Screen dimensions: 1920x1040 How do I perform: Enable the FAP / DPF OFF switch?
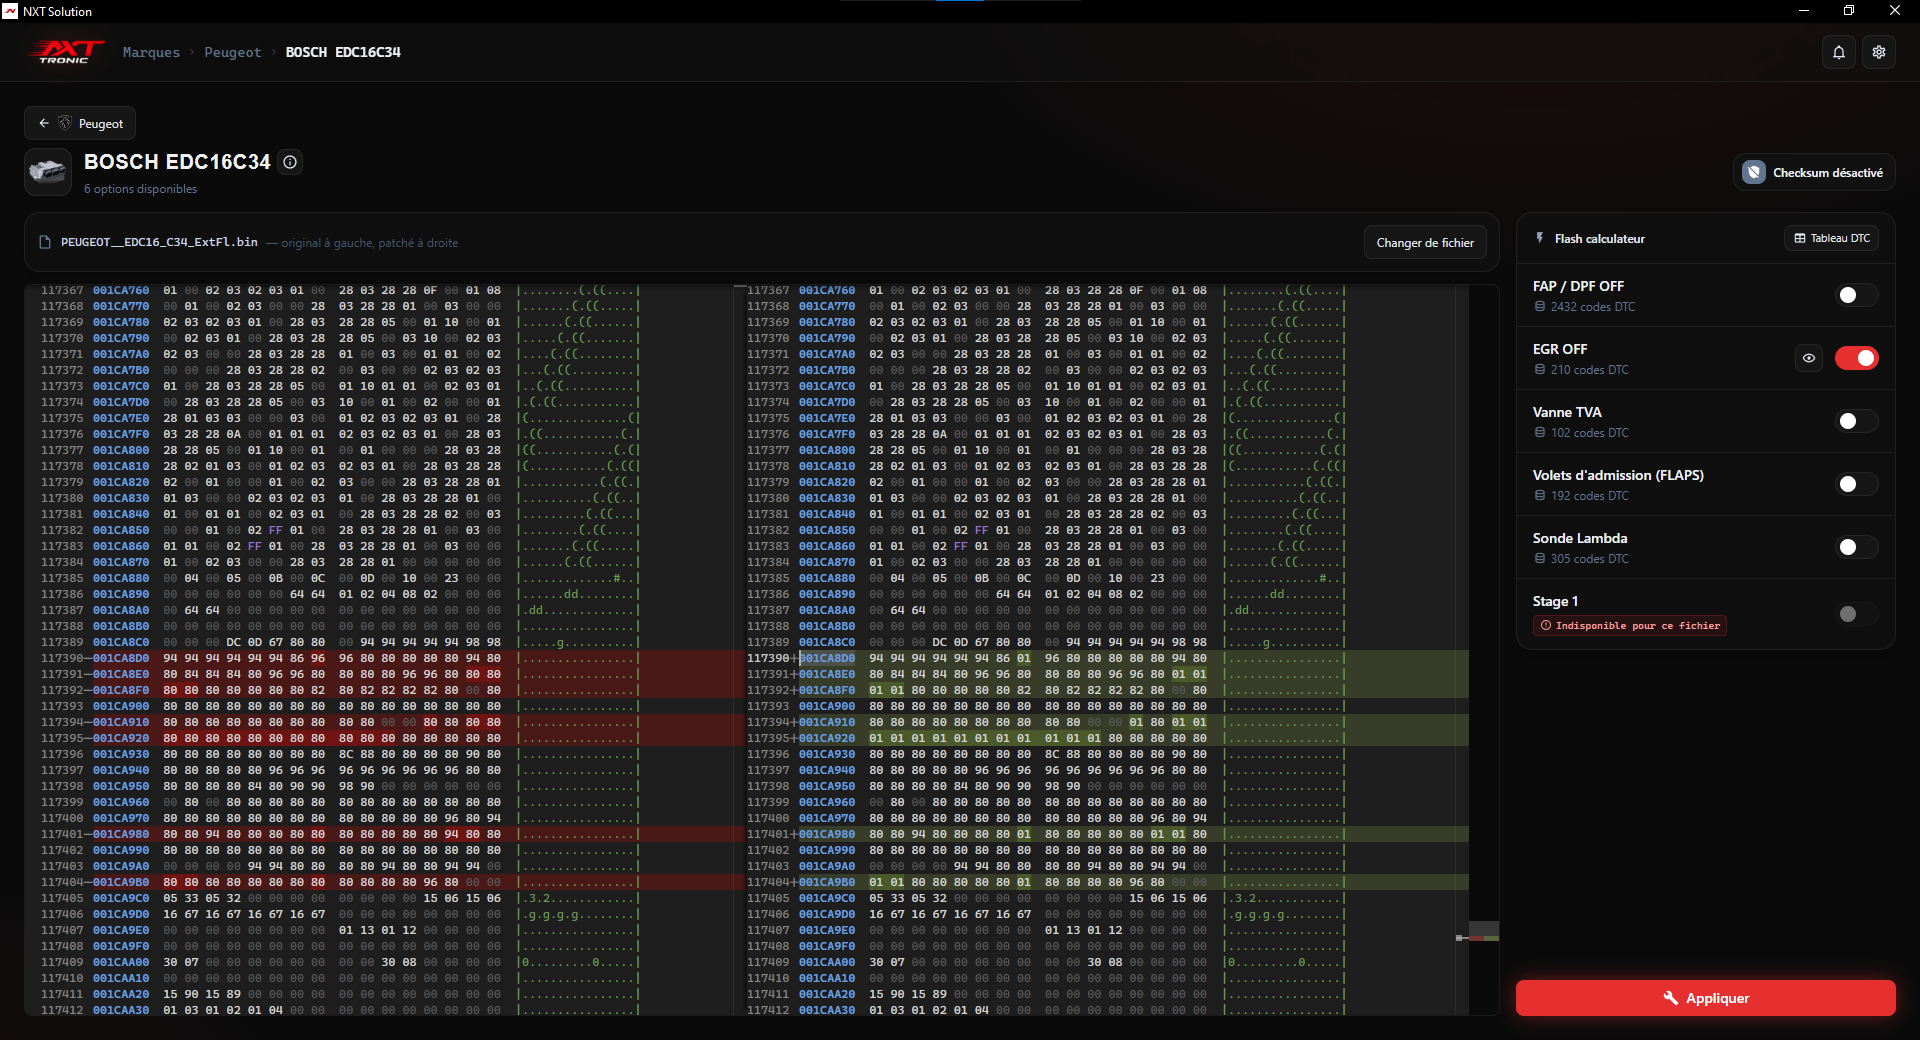(1857, 295)
